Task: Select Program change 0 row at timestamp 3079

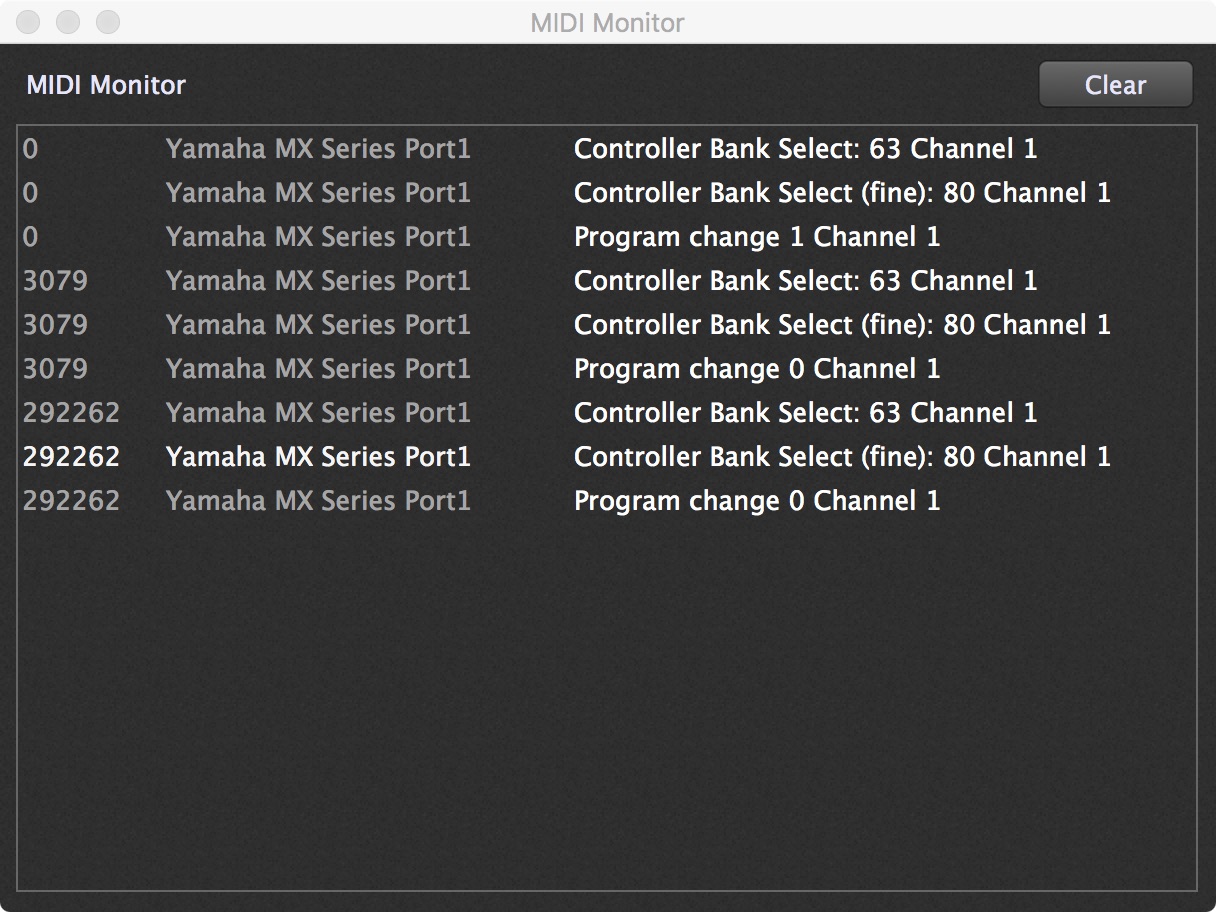Action: (x=607, y=369)
